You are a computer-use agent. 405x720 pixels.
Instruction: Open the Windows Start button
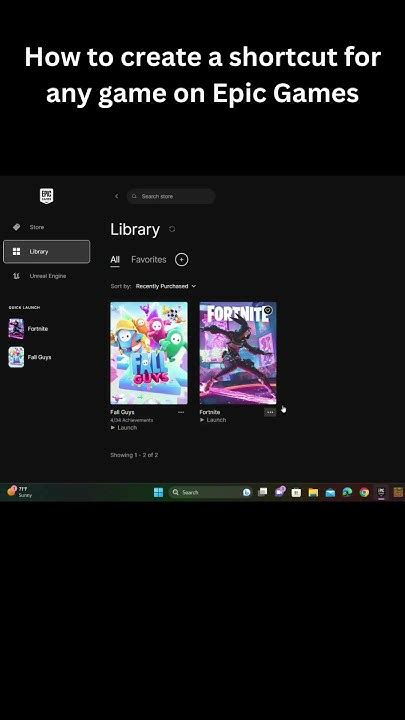point(158,492)
